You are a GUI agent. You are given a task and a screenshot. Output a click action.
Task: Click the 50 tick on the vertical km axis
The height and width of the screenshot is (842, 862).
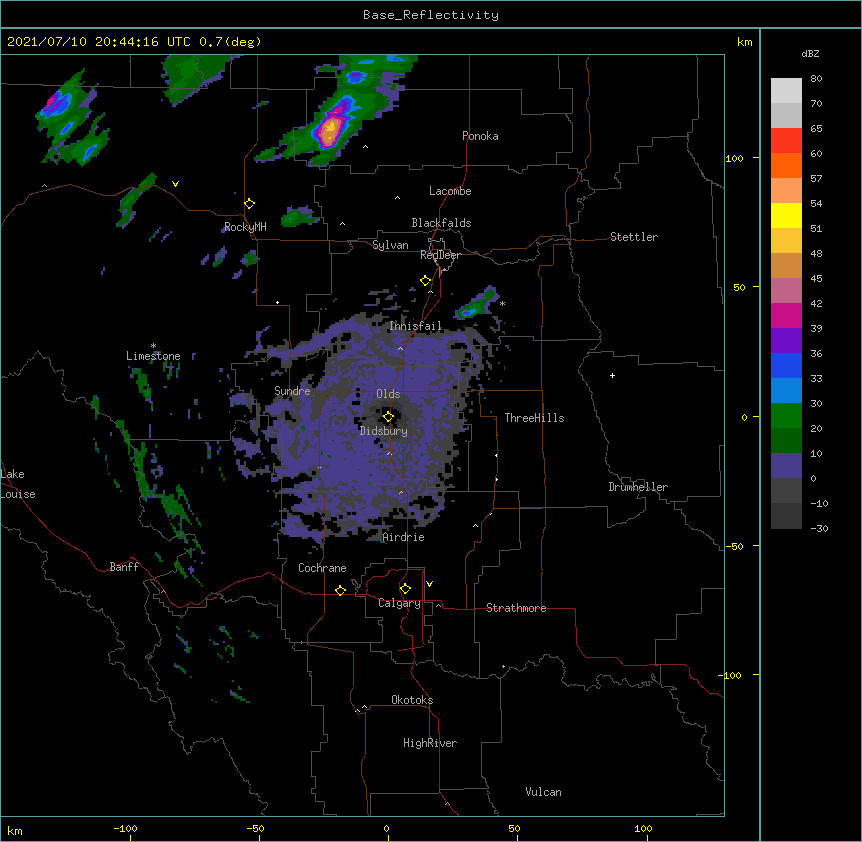[x=739, y=287]
